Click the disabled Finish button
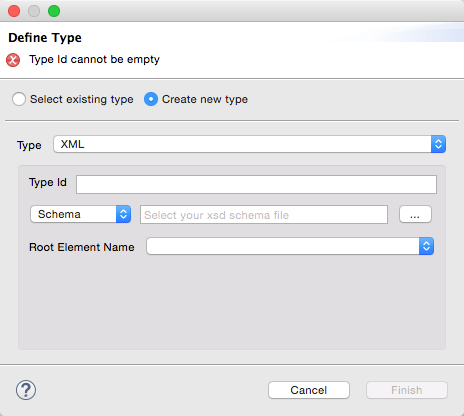464x416 pixels. (x=407, y=390)
